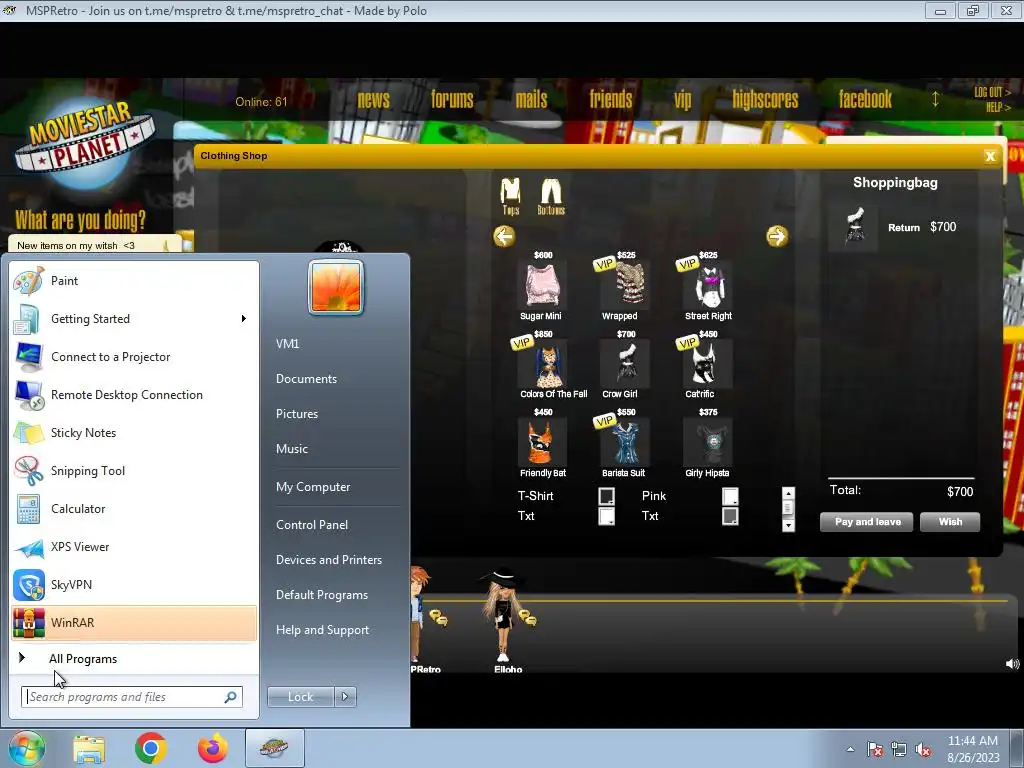Image resolution: width=1024 pixels, height=768 pixels.
Task: Open the T-Shirt color swatch
Action: pyautogui.click(x=607, y=496)
